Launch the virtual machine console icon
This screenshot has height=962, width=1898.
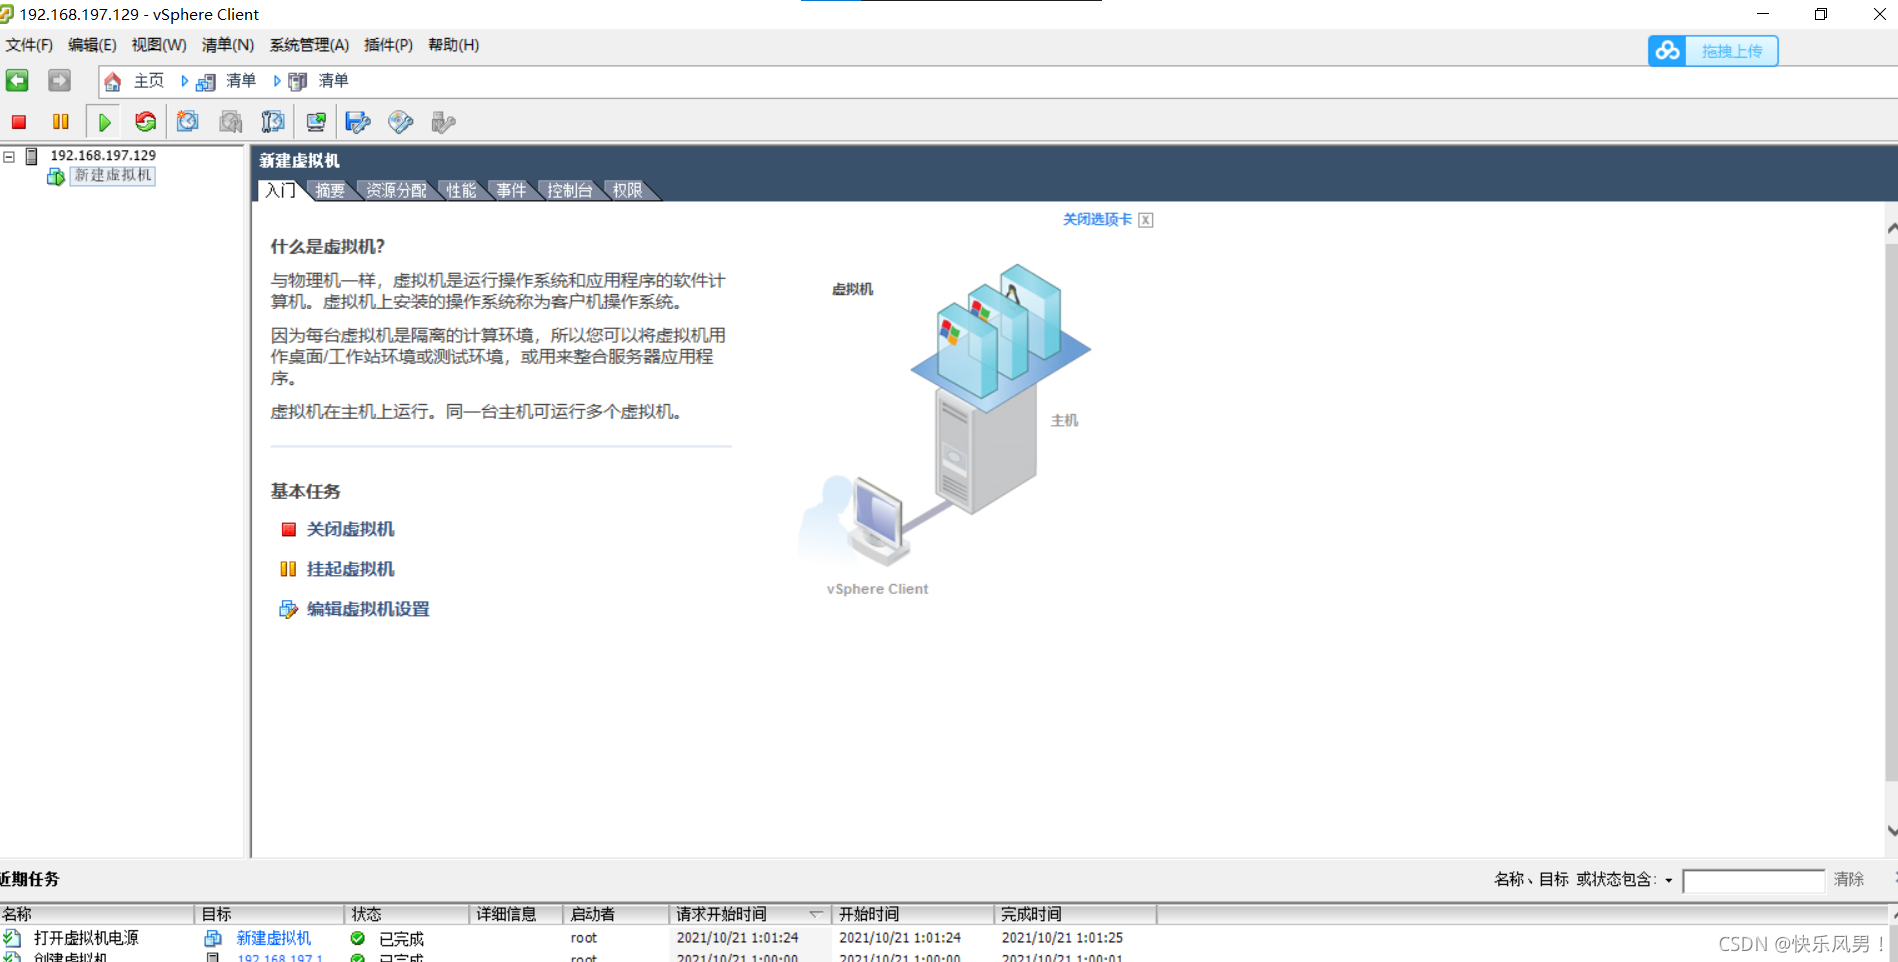316,122
